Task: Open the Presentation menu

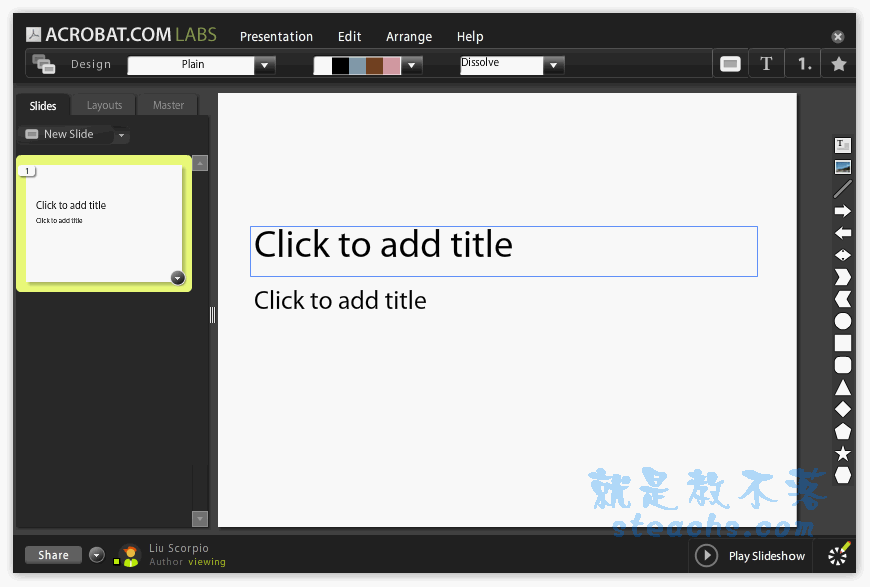Action: tap(276, 37)
